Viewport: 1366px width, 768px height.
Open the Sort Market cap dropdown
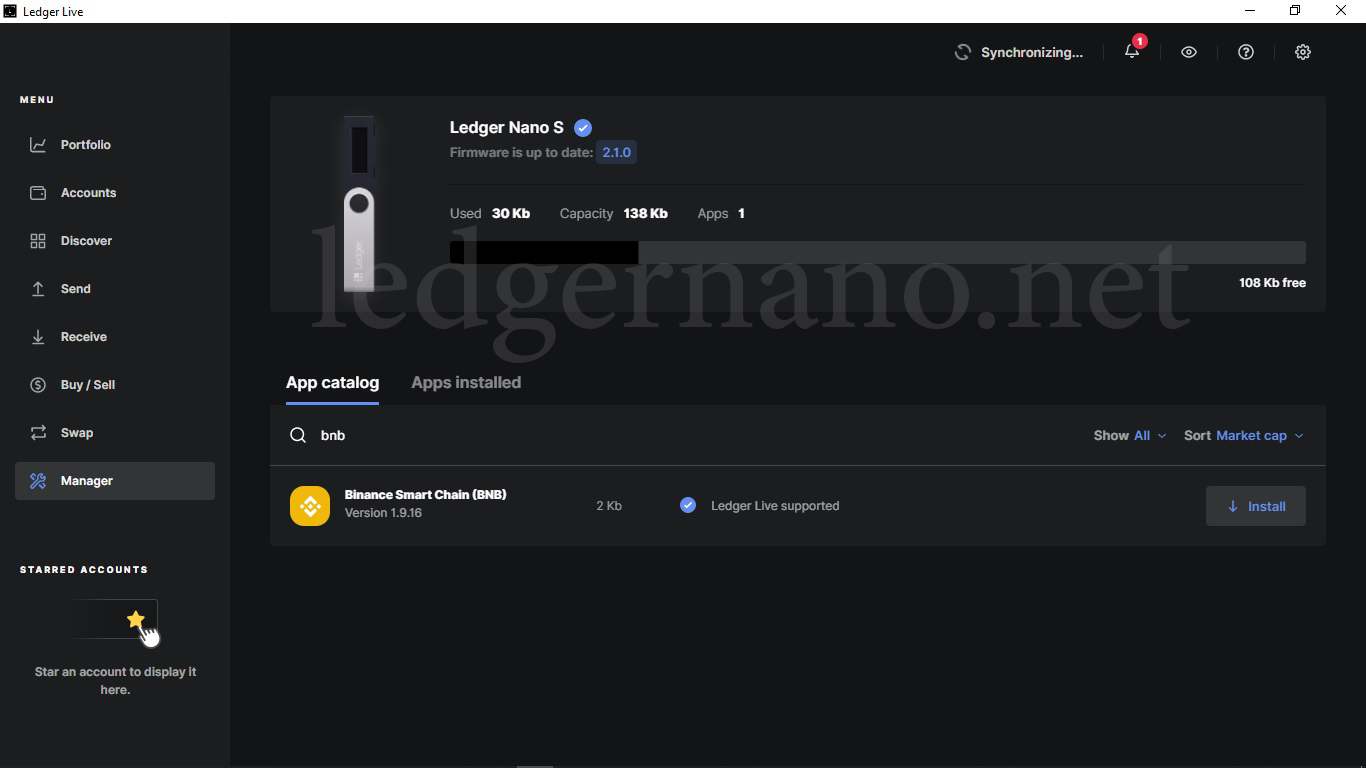point(1244,436)
